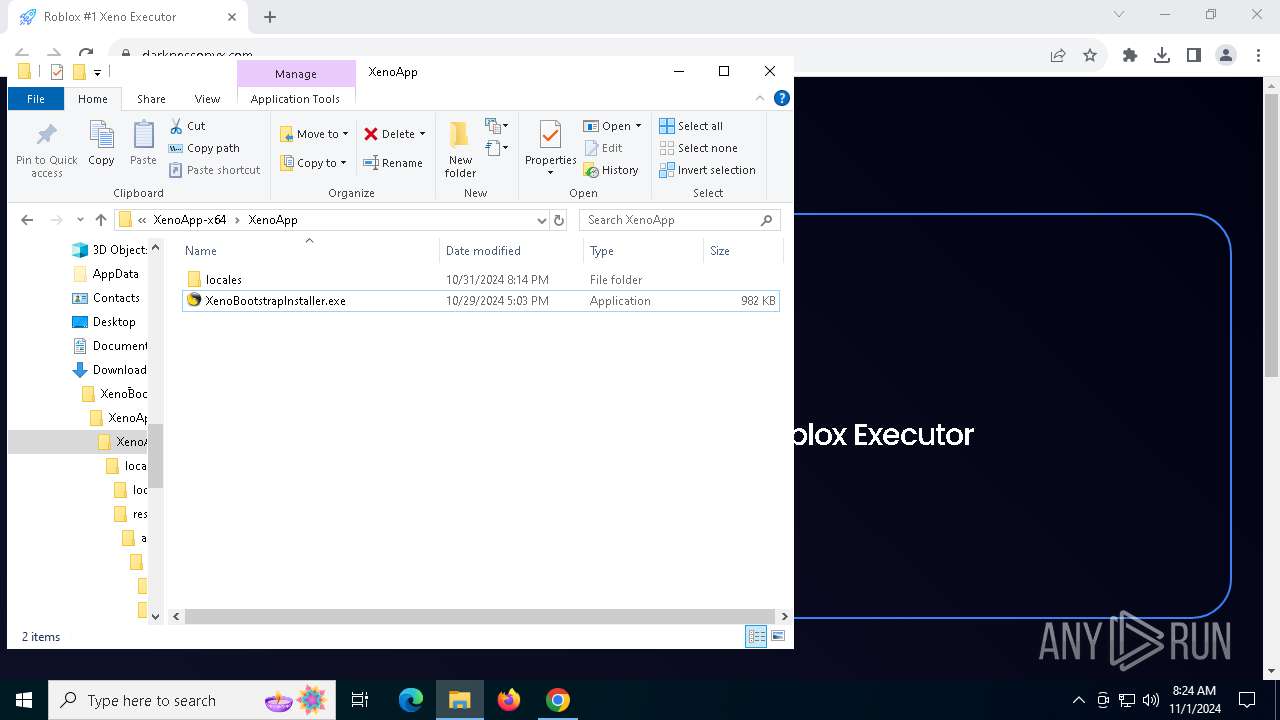
Task: Open new tab in Chrome
Action: point(270,16)
